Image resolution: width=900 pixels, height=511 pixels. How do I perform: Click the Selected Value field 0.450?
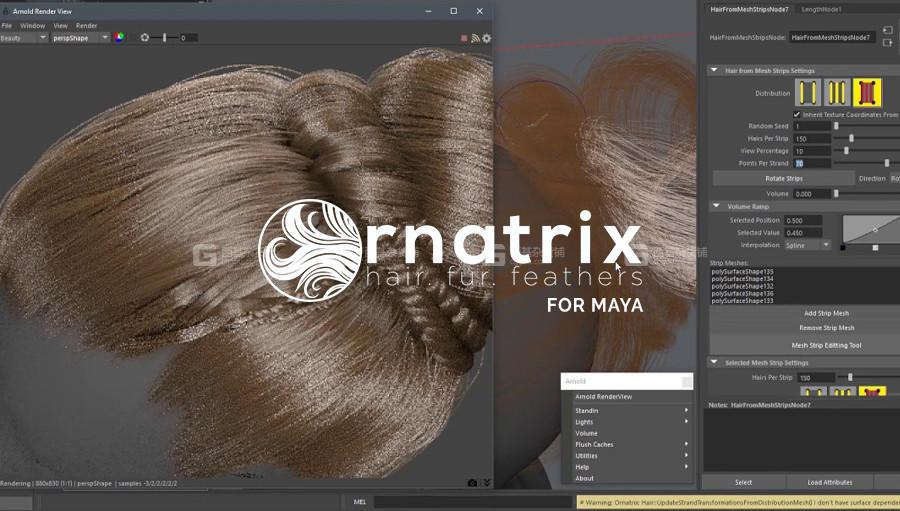[x=803, y=233]
